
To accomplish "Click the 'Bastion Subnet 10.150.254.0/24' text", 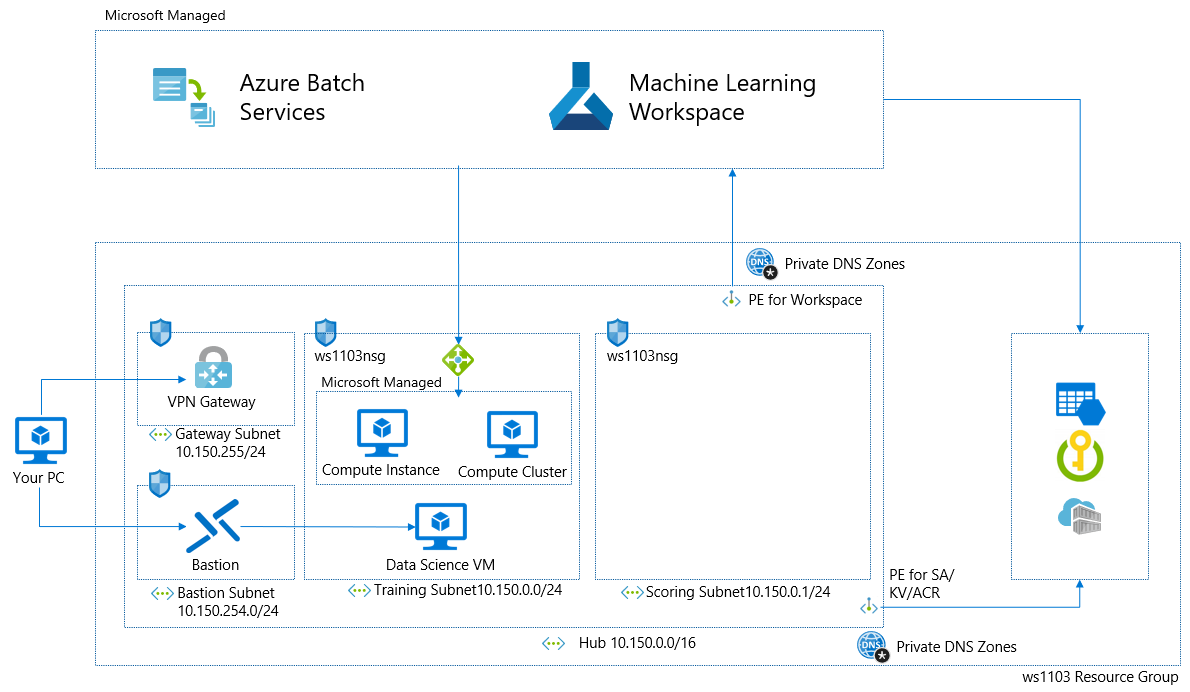I will point(228,602).
